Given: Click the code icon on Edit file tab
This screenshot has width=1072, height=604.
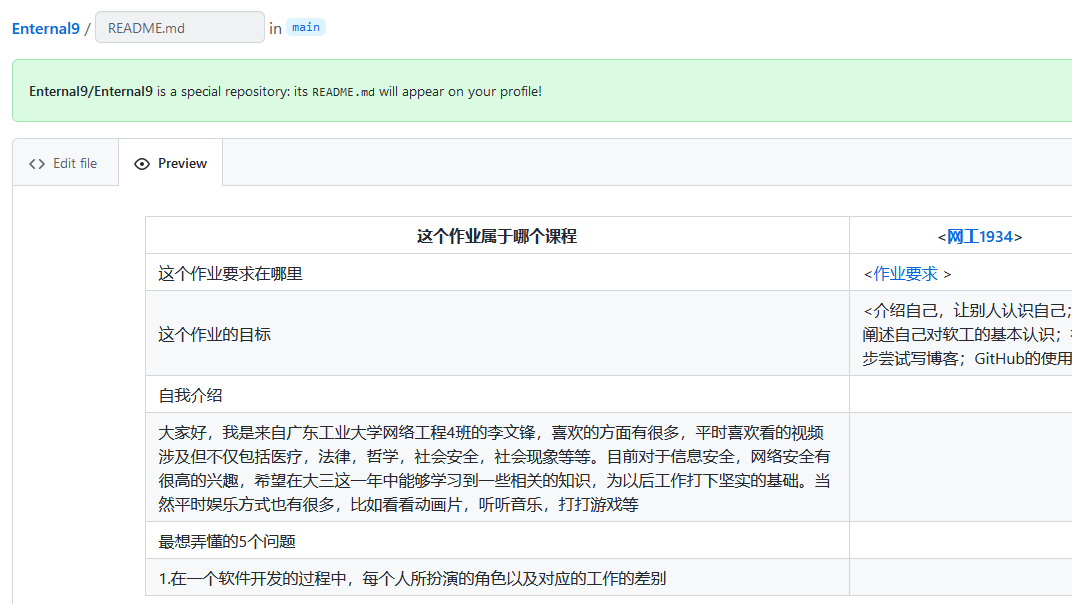Looking at the screenshot, I should pos(37,163).
